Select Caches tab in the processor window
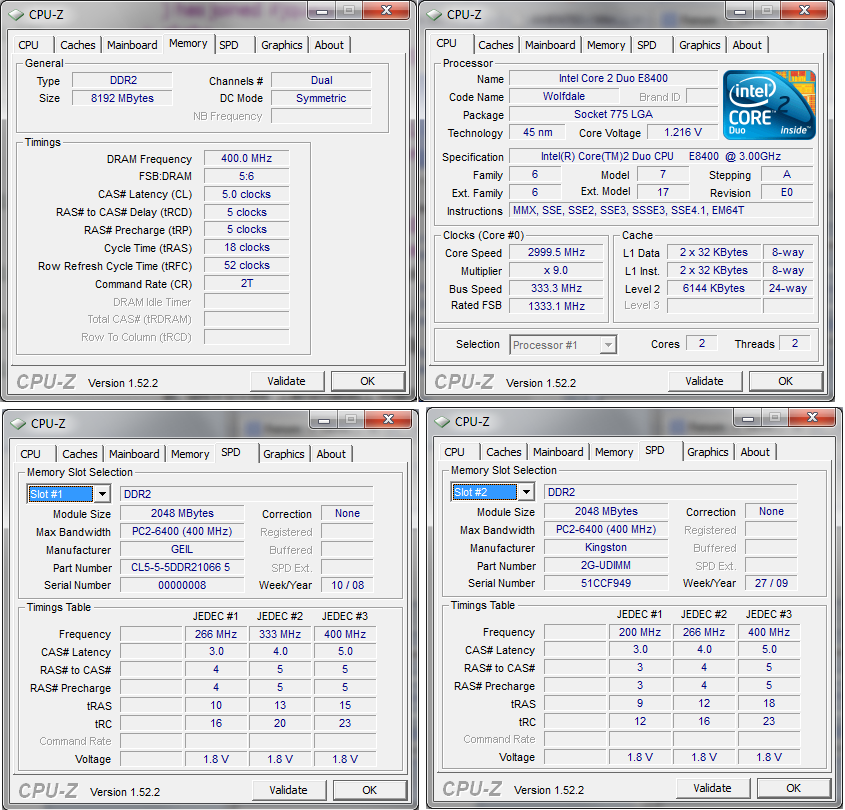This screenshot has height=810, width=845. [x=496, y=45]
